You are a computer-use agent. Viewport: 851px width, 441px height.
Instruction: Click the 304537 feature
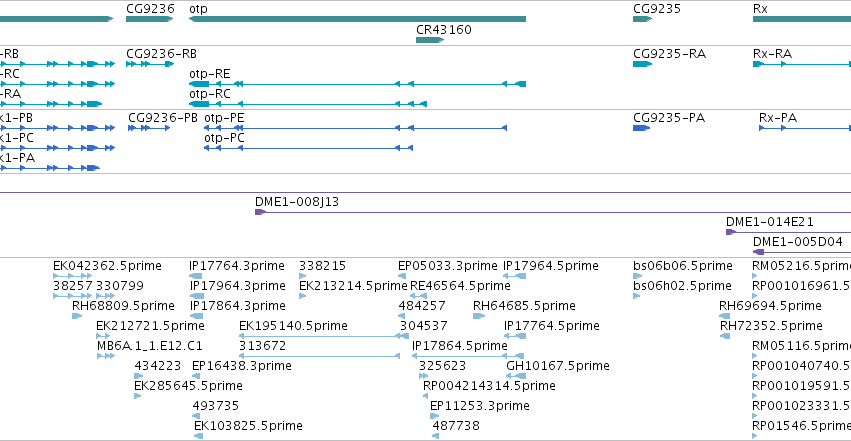404,336
